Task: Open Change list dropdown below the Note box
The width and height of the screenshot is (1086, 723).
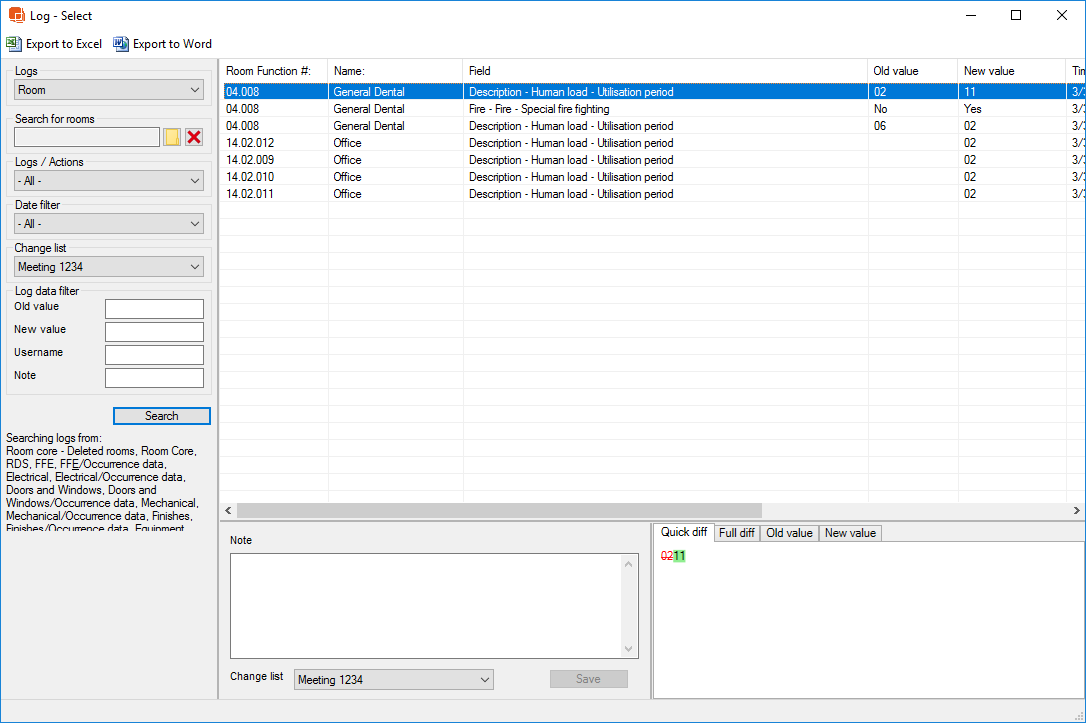Action: click(x=394, y=680)
